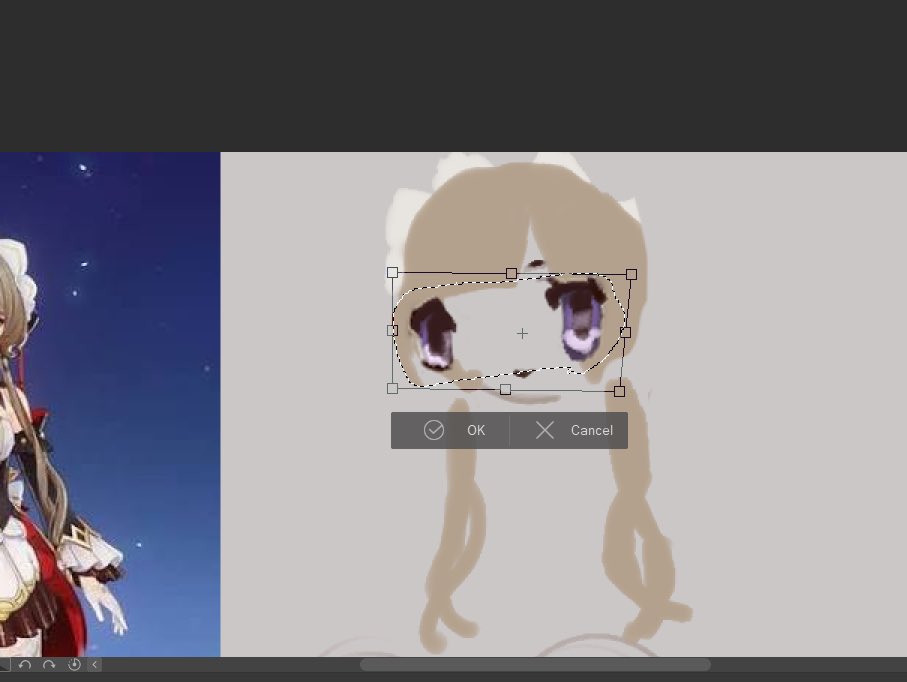Click the bottom-right transform handle
The width and height of the screenshot is (907, 682).
[619, 391]
